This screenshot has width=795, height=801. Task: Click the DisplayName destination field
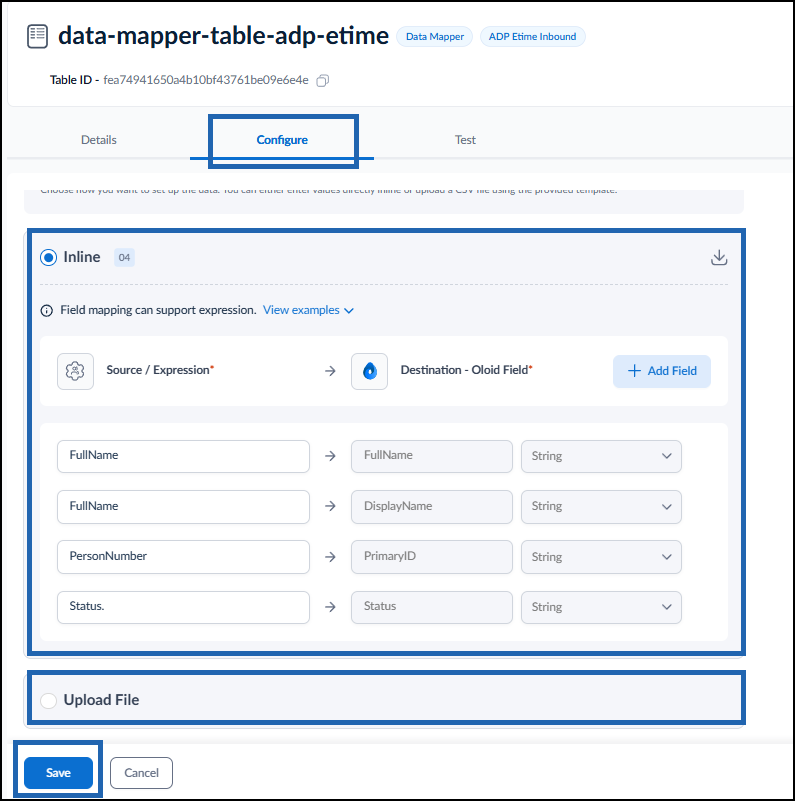(432, 507)
